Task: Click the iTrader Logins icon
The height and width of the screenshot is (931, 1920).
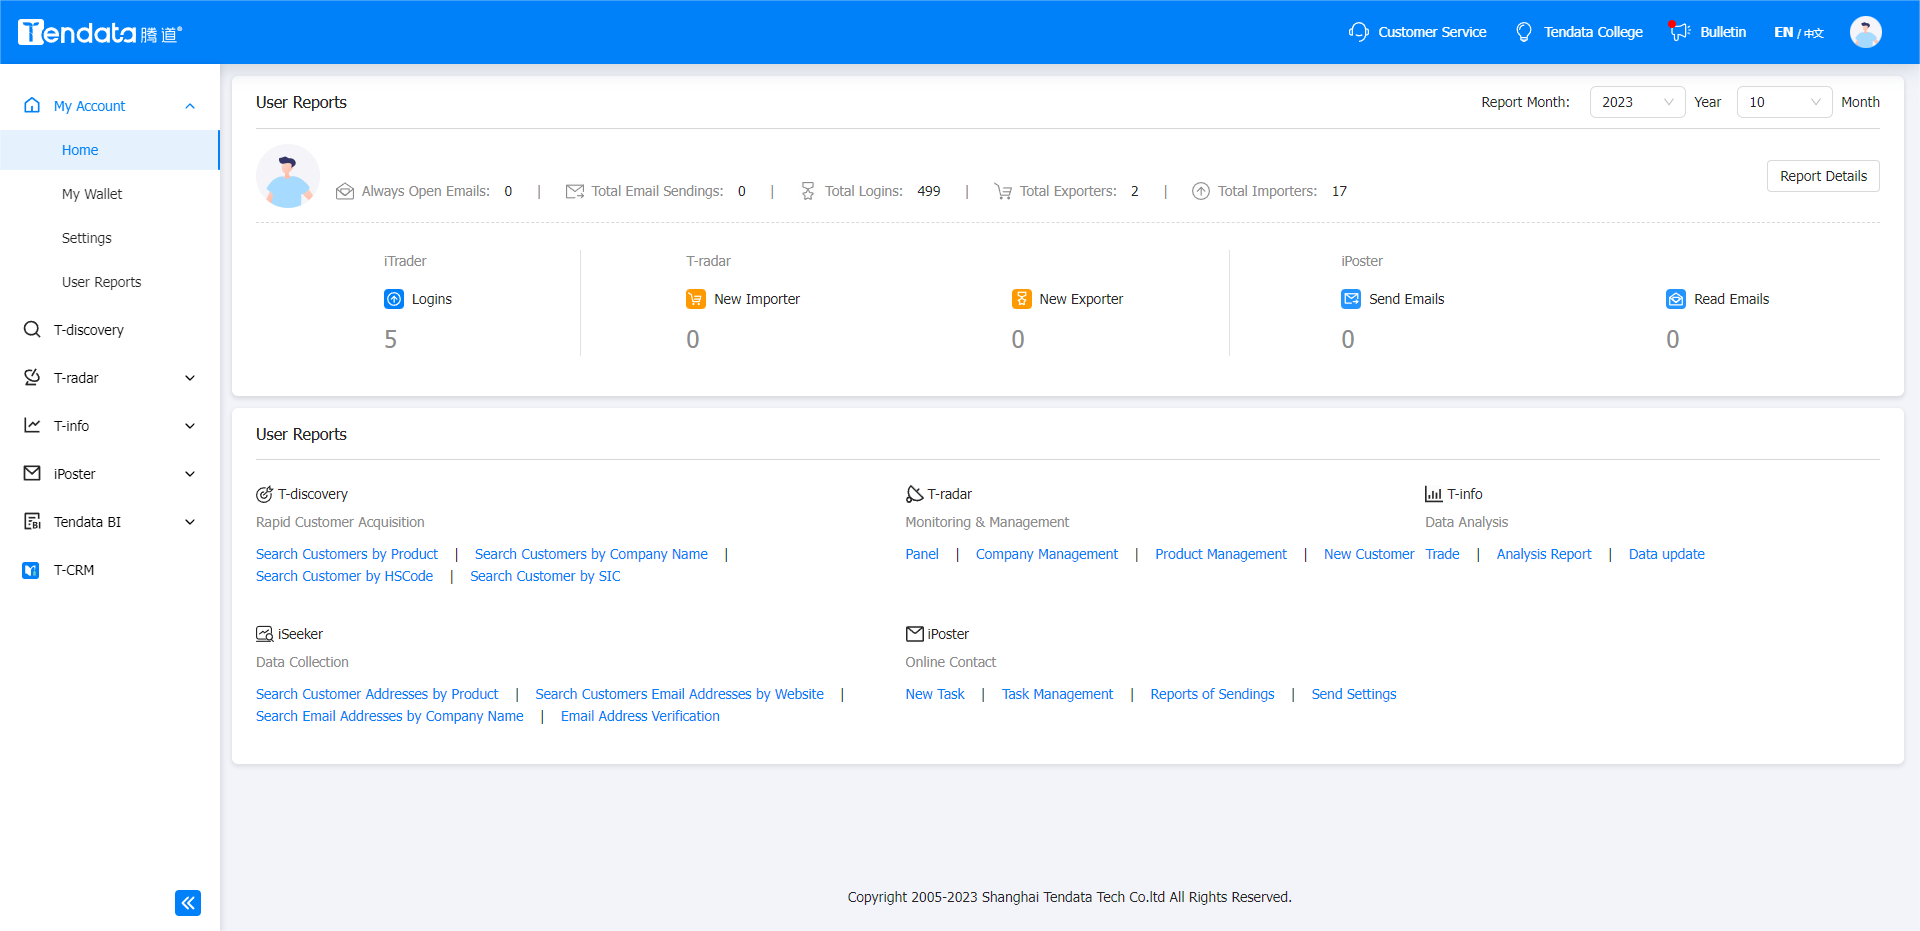Action: click(394, 298)
